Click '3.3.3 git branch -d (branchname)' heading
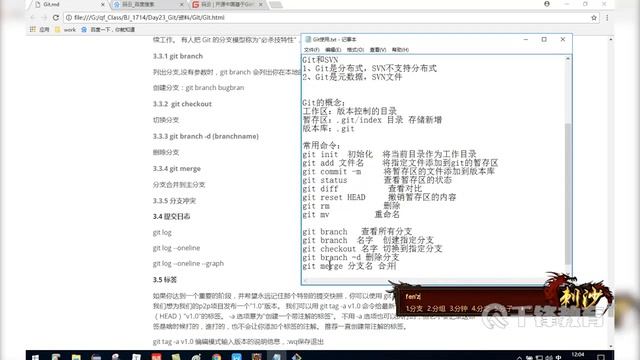640x360 pixels. [206, 136]
